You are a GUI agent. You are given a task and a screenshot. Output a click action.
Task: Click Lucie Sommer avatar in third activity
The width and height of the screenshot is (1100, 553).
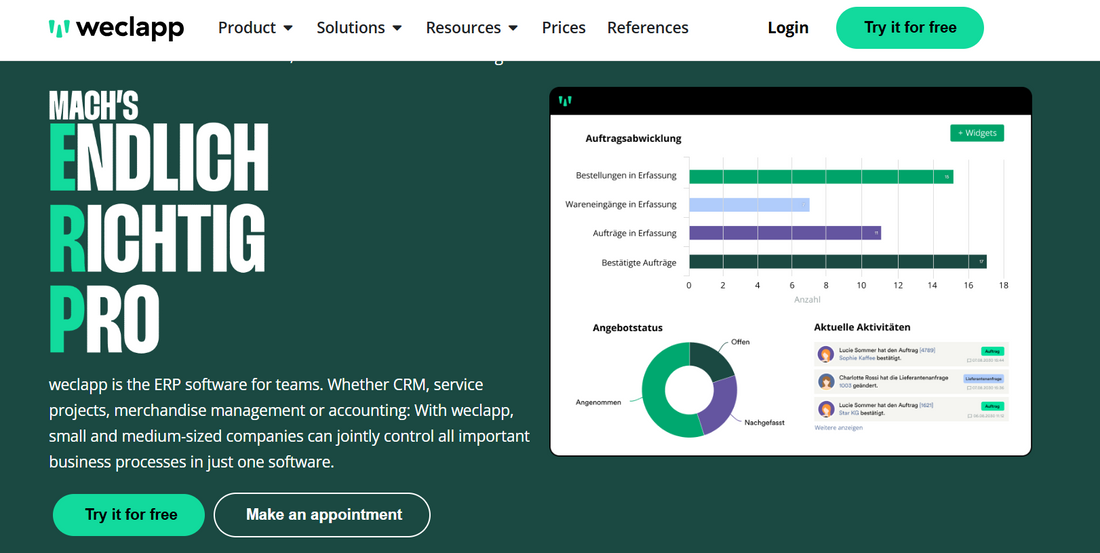826,409
